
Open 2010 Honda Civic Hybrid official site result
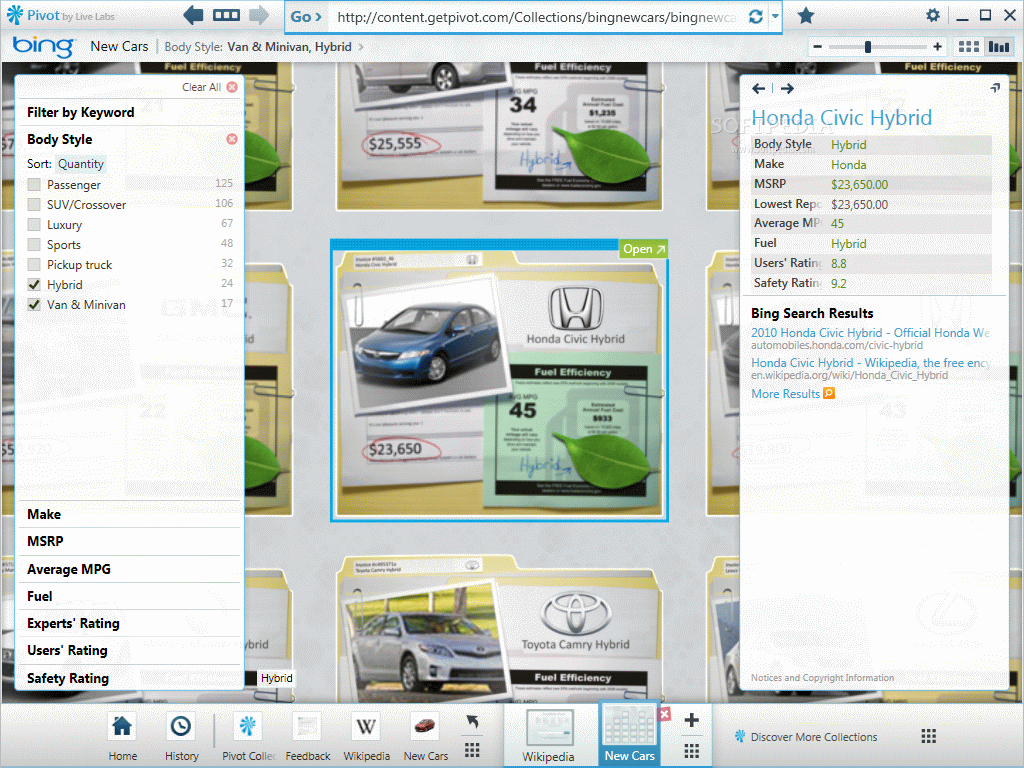pyautogui.click(x=871, y=333)
